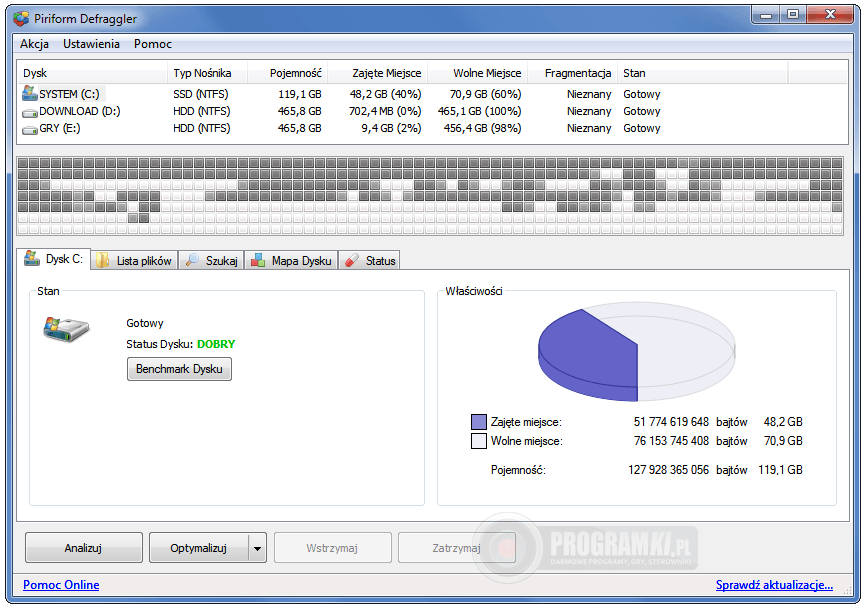Screen dimensions: 864x605
Task: Click the SSD (NTFS) media type cell
Action: (201, 94)
